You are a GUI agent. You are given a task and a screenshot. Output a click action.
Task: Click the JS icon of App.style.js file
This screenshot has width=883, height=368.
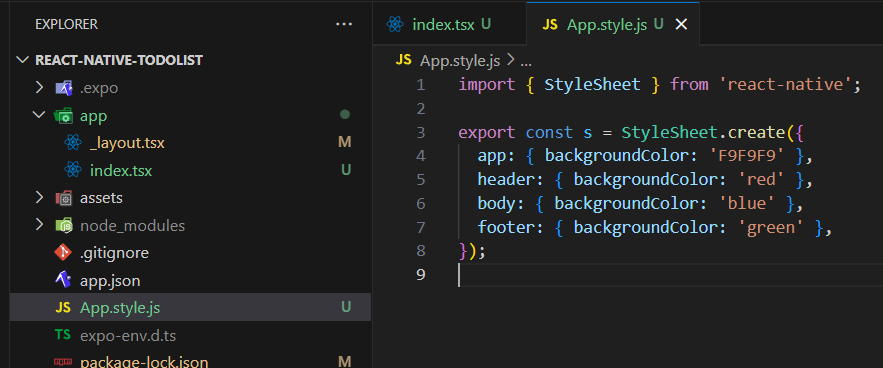point(63,308)
